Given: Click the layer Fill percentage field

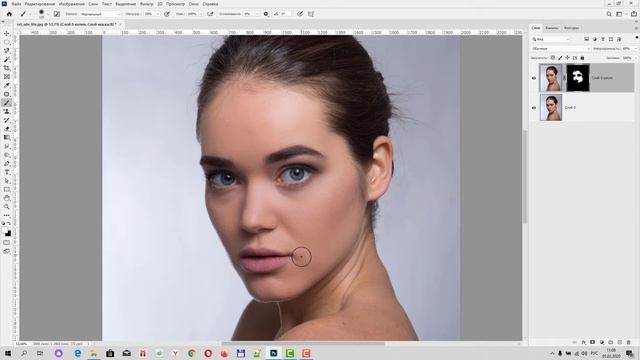Looking at the screenshot, I should (628, 58).
